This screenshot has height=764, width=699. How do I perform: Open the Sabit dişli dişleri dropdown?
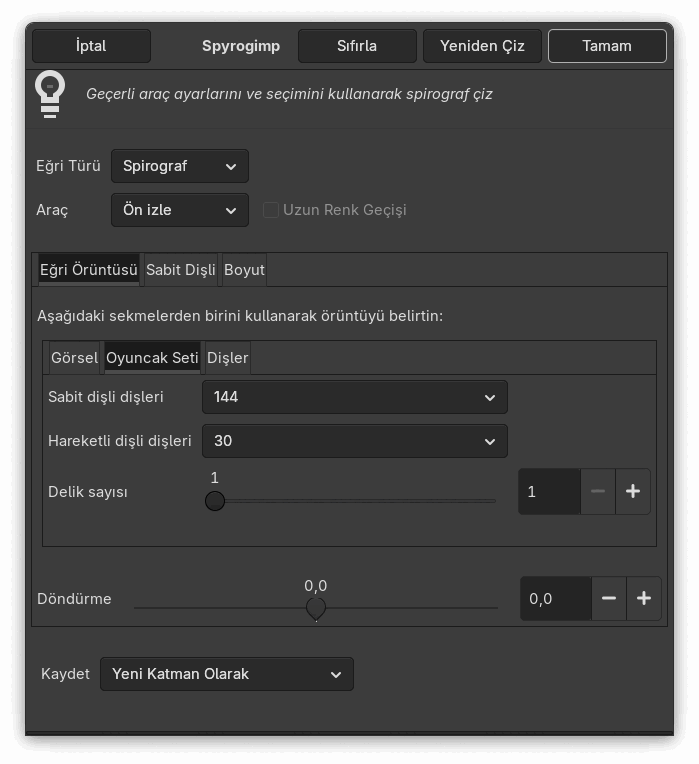(x=355, y=397)
